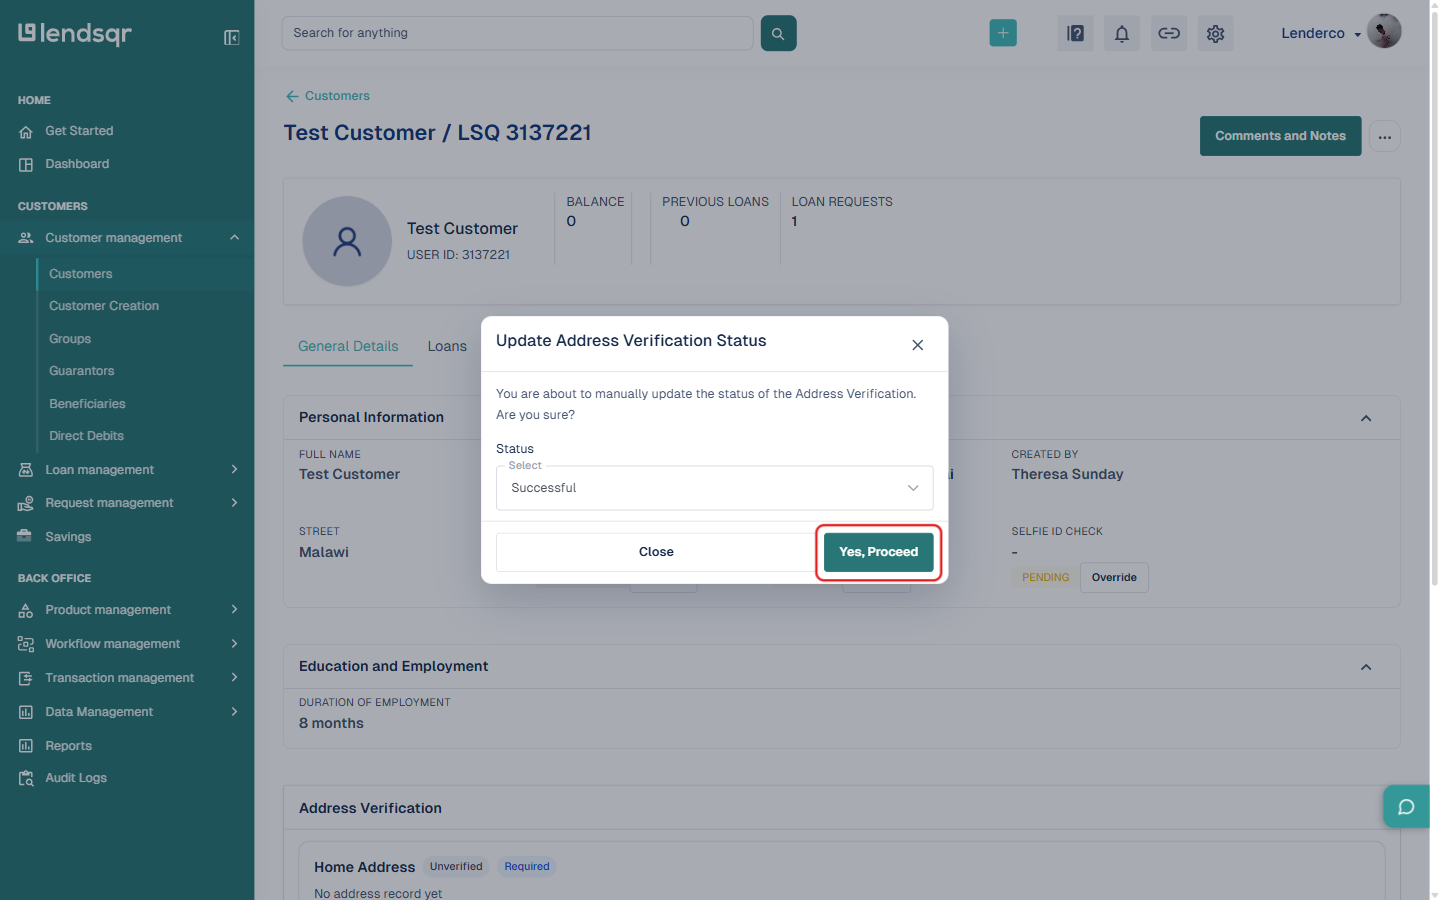The width and height of the screenshot is (1440, 900).
Task: Collapse the sidebar with the panel icon
Action: click(231, 38)
